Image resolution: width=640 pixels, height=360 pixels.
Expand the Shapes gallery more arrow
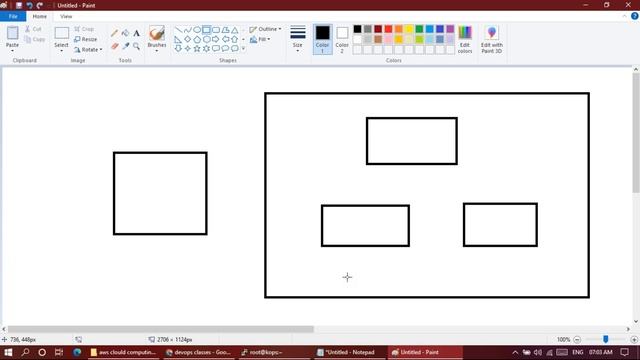click(x=244, y=49)
